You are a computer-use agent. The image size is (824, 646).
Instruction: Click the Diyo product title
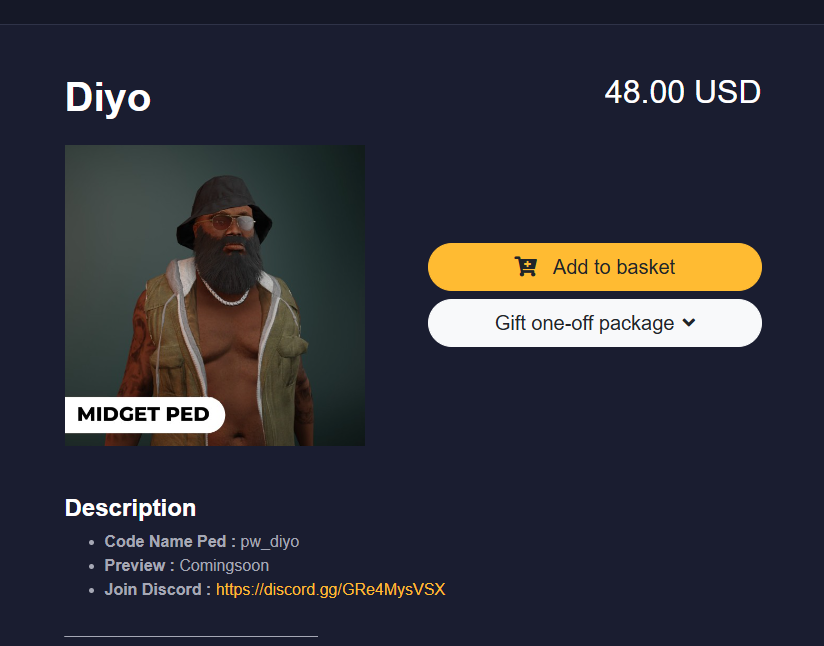point(107,97)
